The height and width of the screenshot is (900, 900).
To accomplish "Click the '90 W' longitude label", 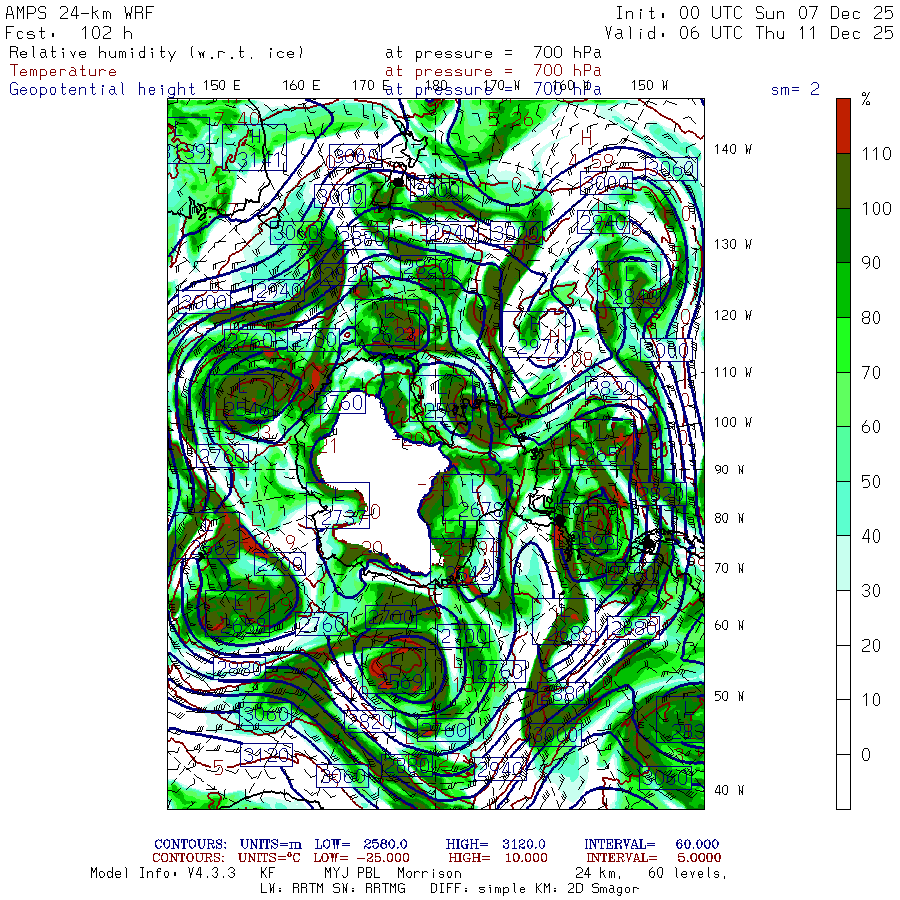I will 729,470.
